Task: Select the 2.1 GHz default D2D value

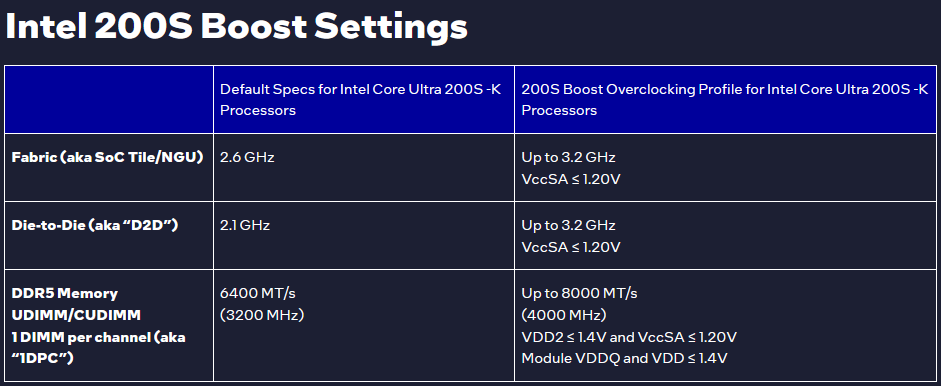Action: [245, 225]
